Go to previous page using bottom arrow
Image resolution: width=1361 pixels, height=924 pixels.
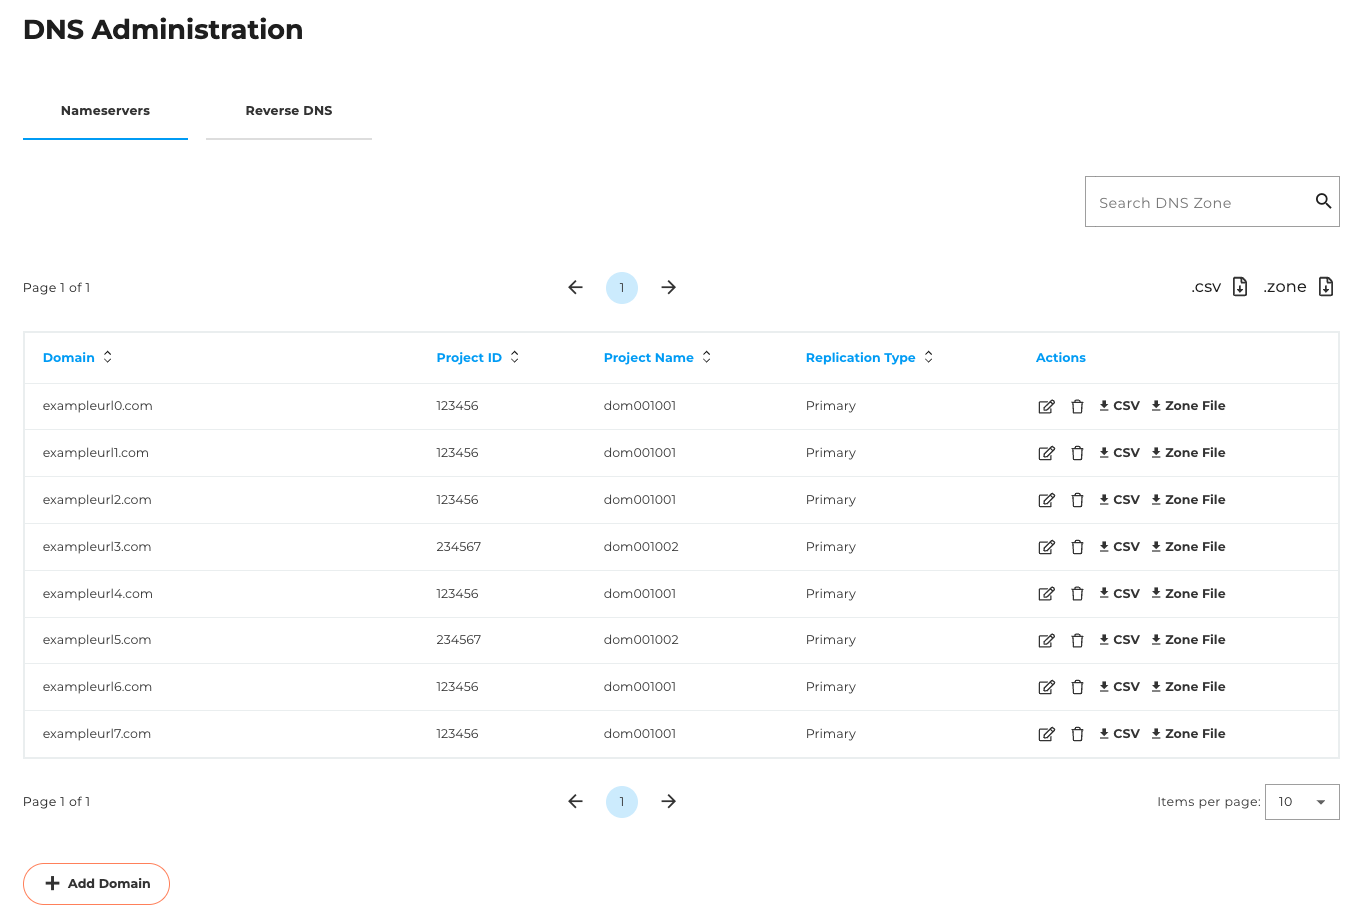click(x=575, y=801)
